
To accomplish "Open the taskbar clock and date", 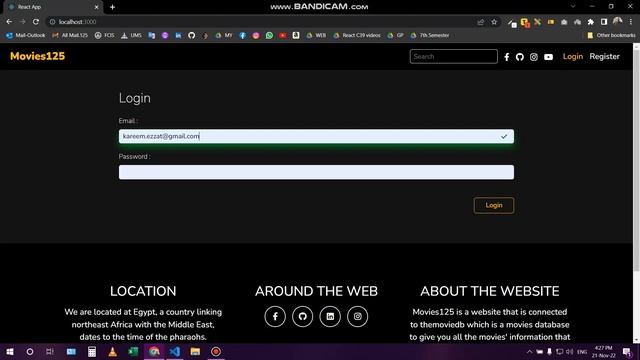I will [604, 351].
